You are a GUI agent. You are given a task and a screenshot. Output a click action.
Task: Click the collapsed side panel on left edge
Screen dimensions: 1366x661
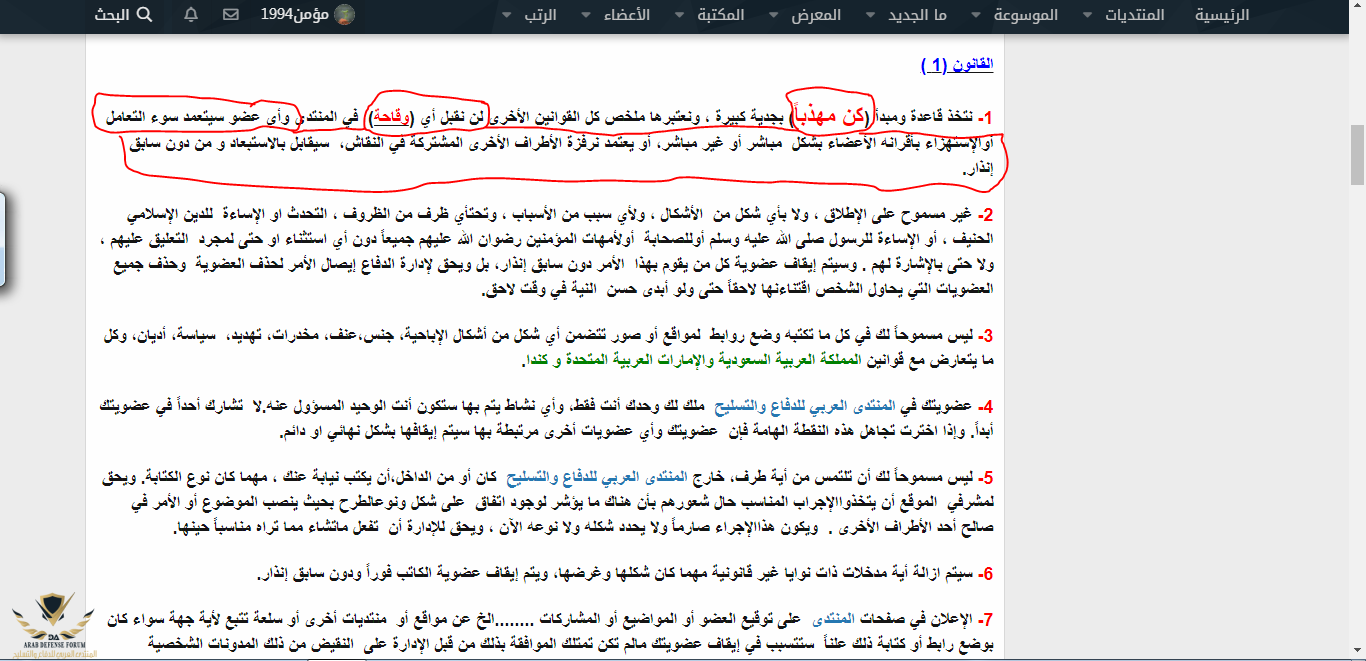(3, 240)
